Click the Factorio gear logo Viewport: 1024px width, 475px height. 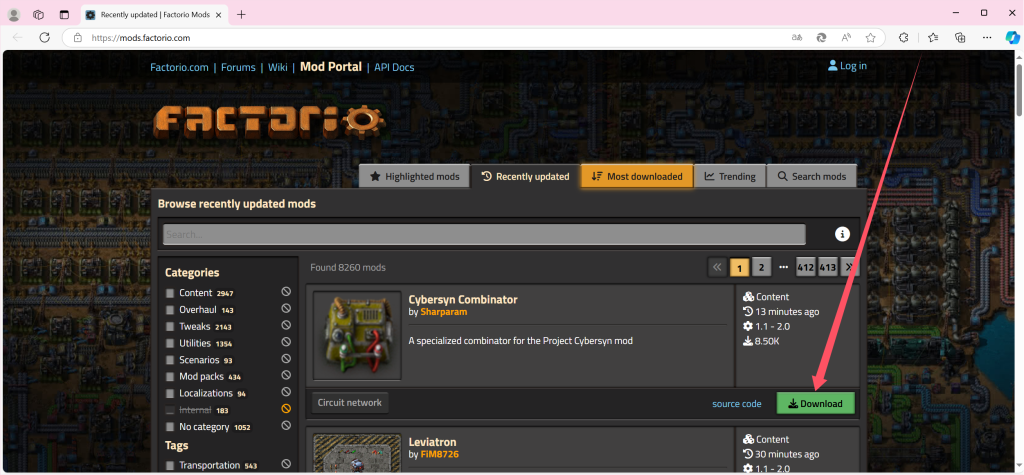(269, 121)
